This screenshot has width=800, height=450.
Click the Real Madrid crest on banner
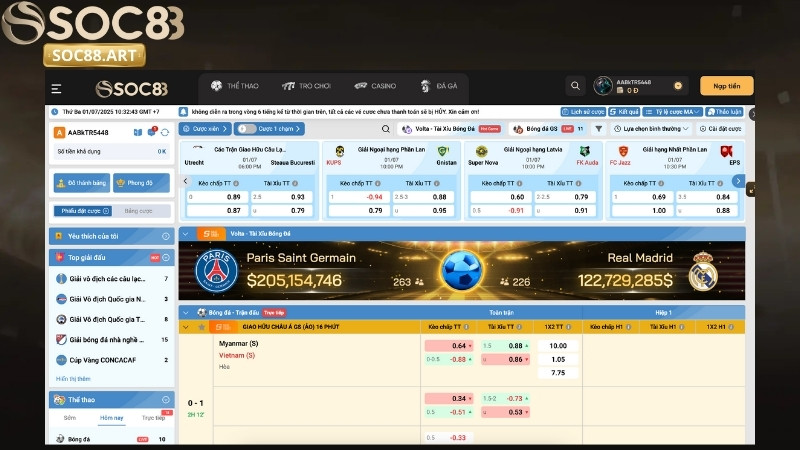[x=704, y=271]
